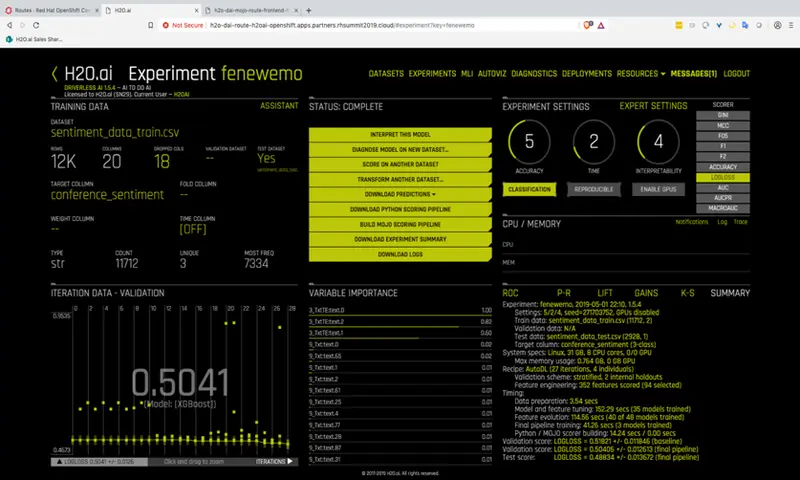Open a new tab with the plus icon

(x=308, y=10)
